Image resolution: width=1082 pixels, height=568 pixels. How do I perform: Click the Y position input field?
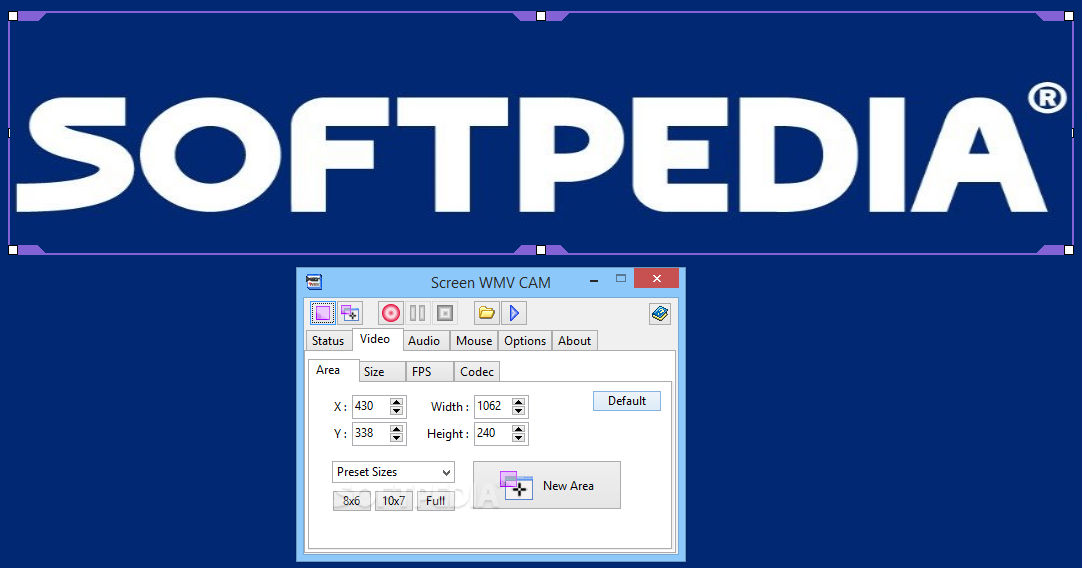[371, 433]
